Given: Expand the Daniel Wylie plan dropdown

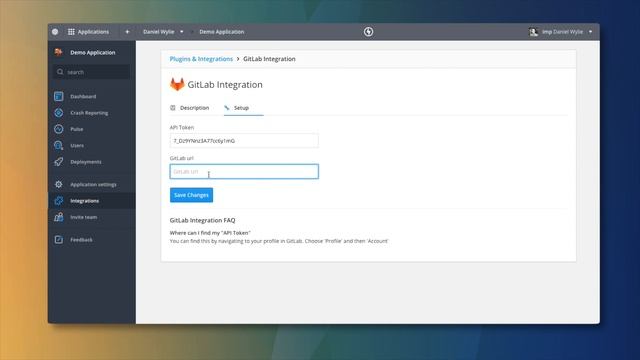Looking at the screenshot, I should pos(182,32).
